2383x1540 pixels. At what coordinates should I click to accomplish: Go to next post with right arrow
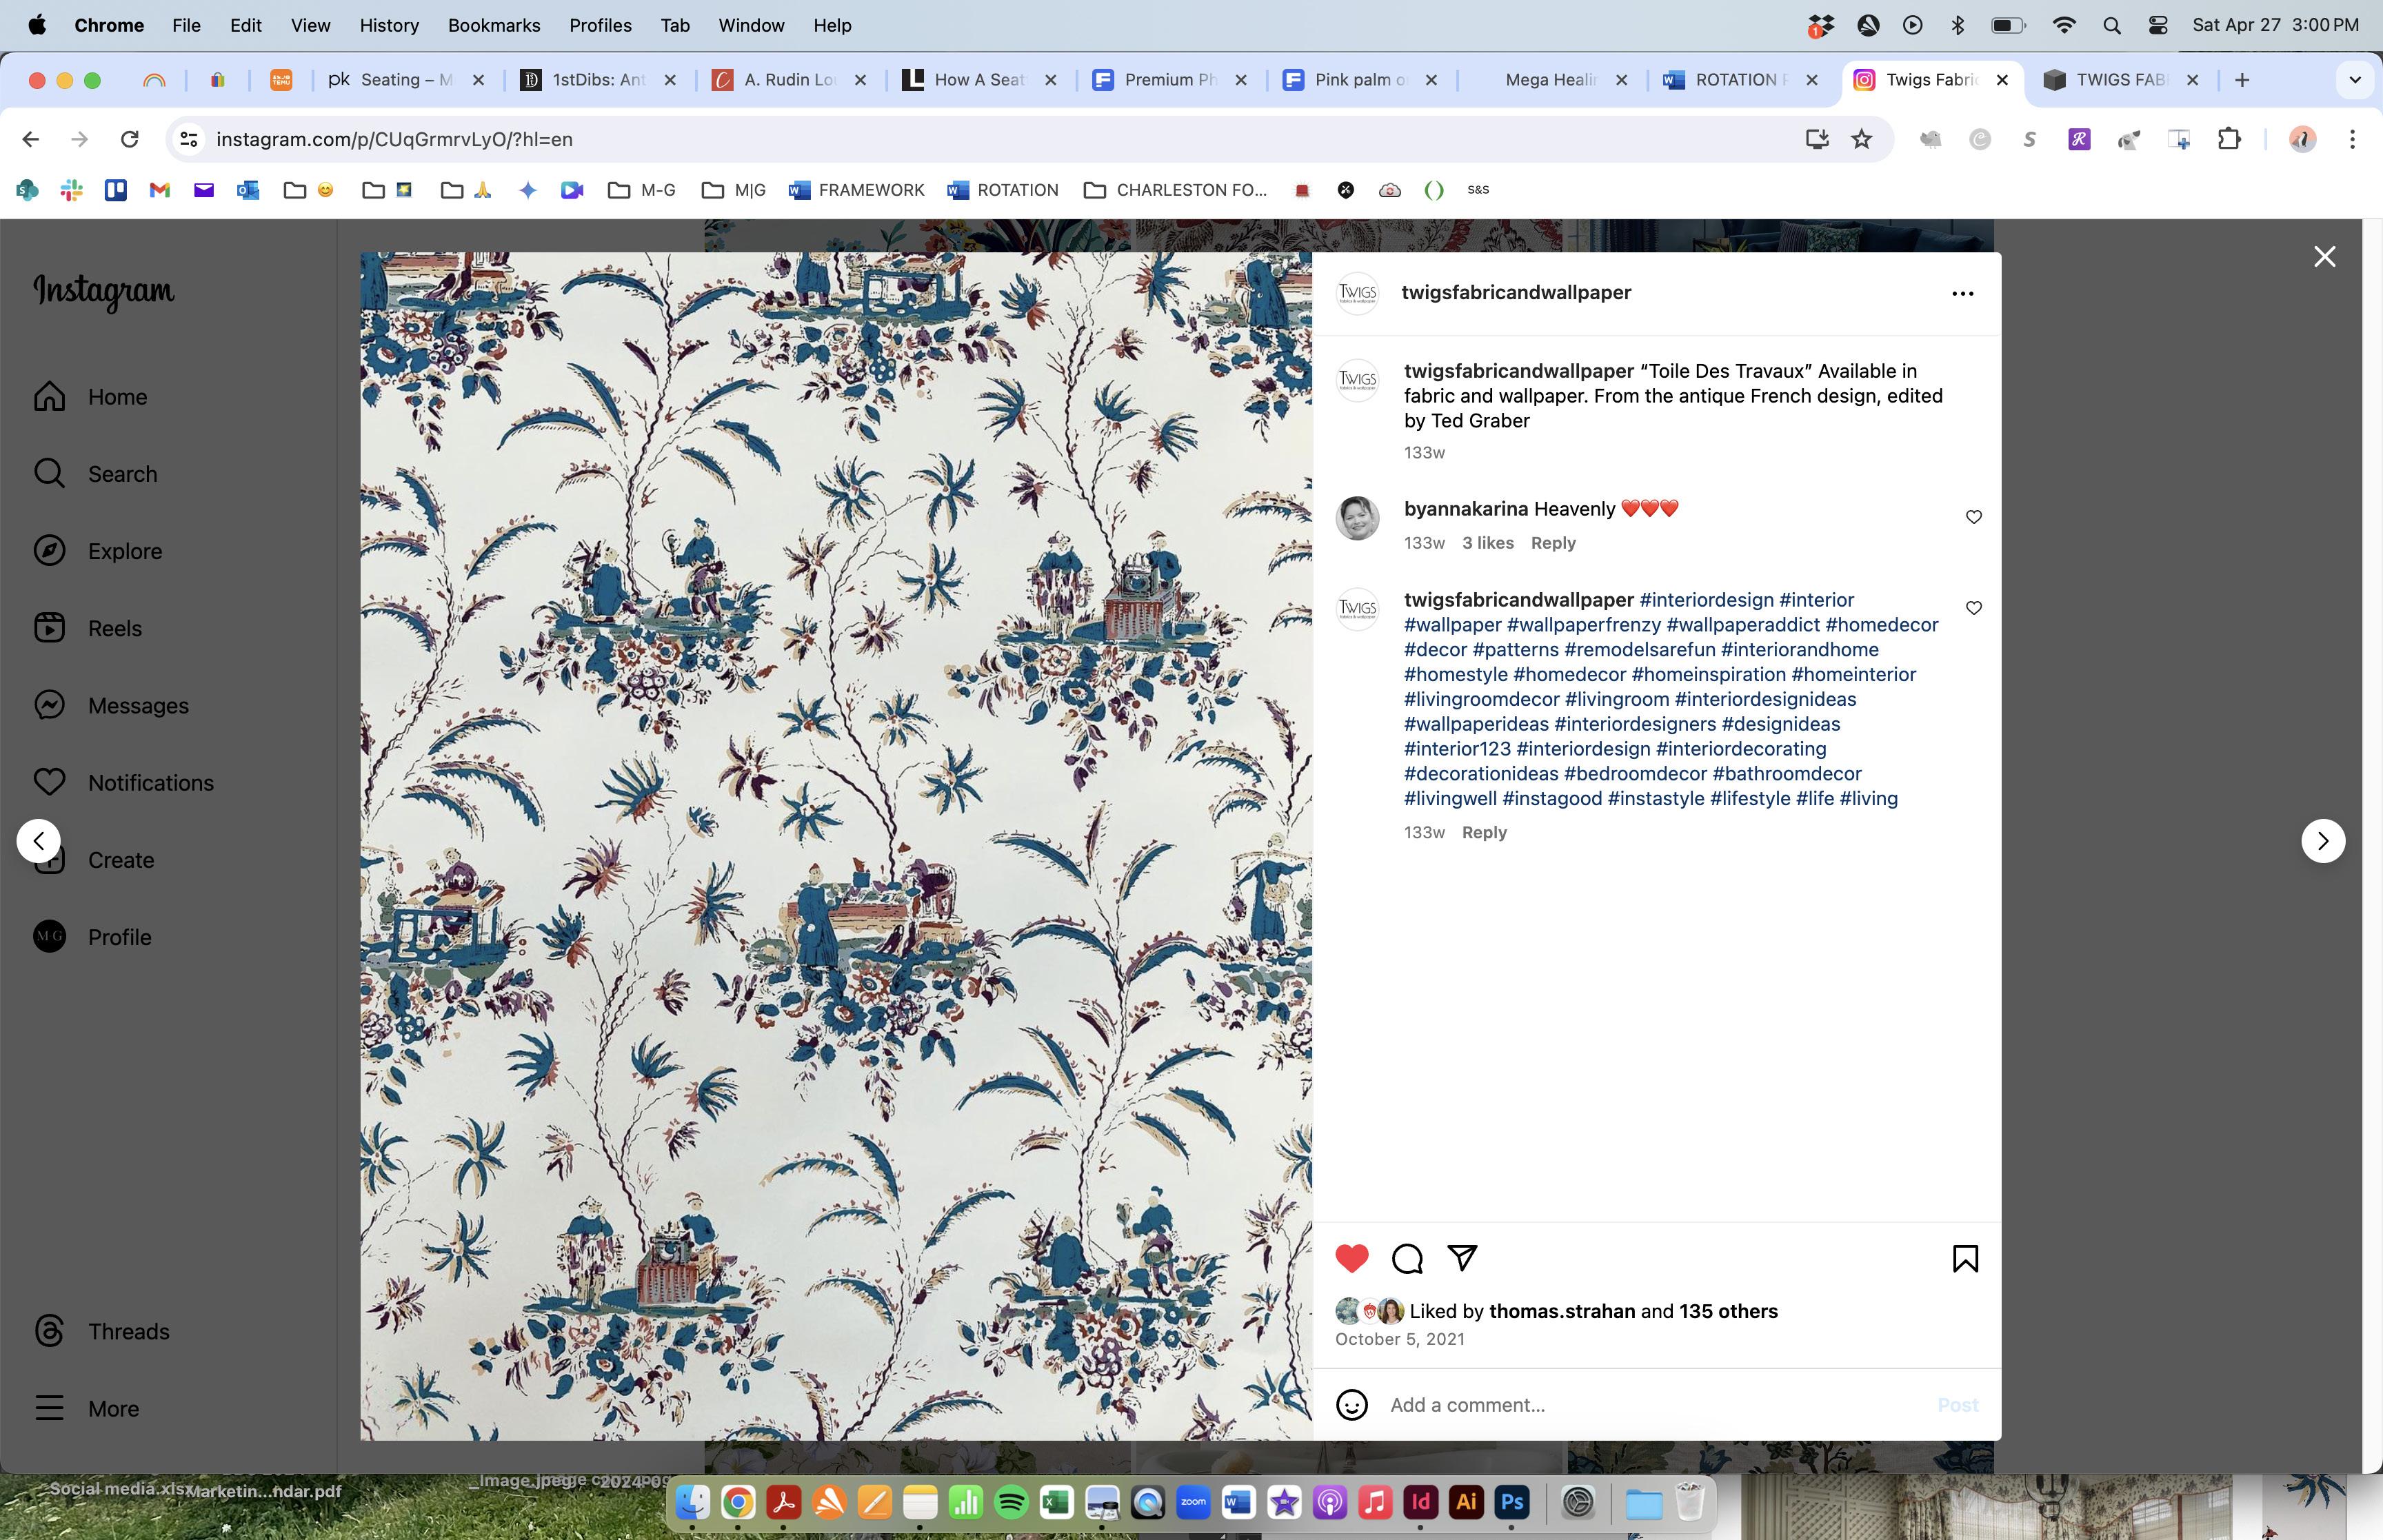pos(2322,841)
